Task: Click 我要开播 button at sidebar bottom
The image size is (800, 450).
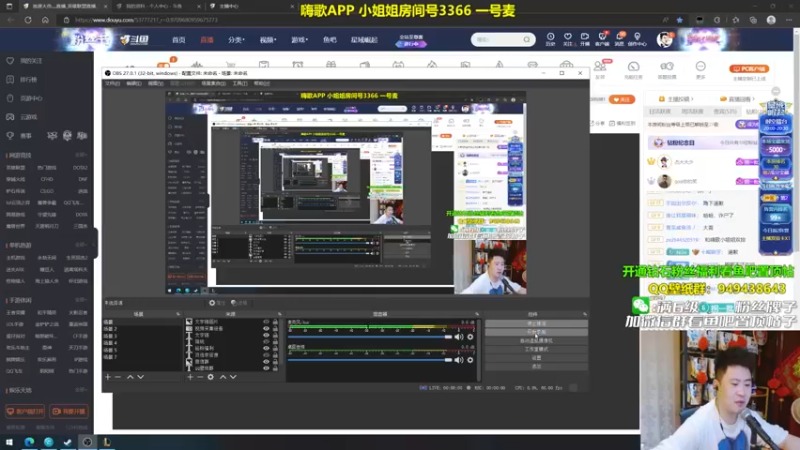Action: [69, 411]
